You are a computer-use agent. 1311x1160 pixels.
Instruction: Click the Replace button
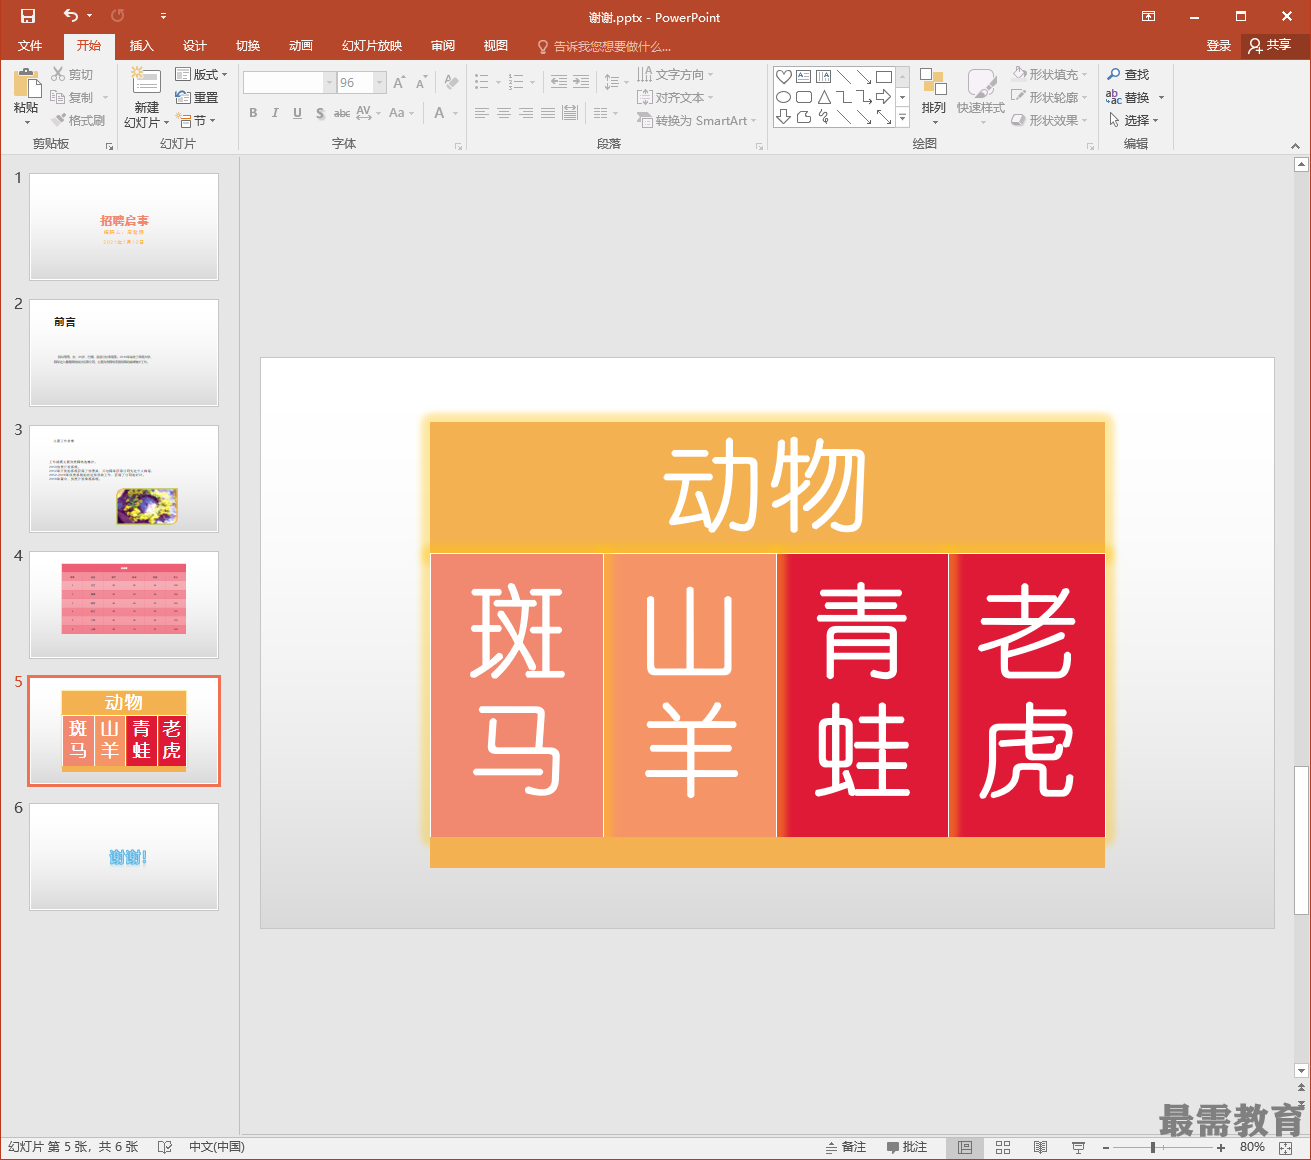tap(1128, 98)
